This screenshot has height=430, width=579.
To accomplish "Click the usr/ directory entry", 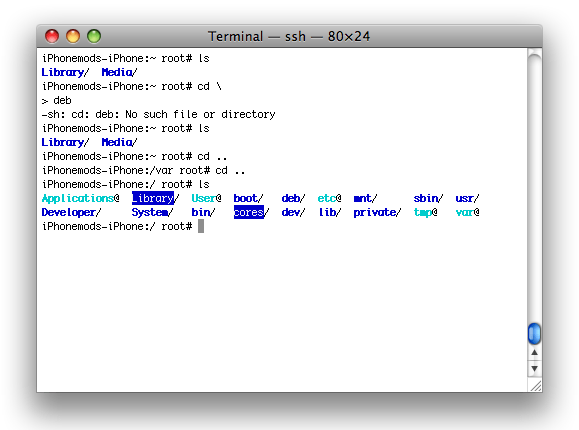I will pos(467,198).
